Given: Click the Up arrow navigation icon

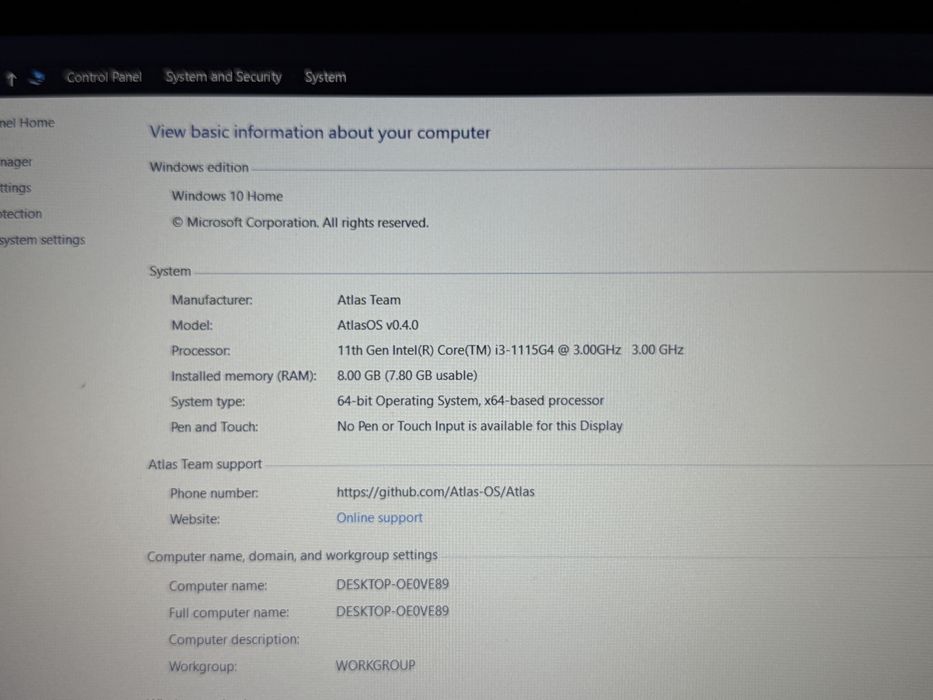Looking at the screenshot, I should pos(11,79).
